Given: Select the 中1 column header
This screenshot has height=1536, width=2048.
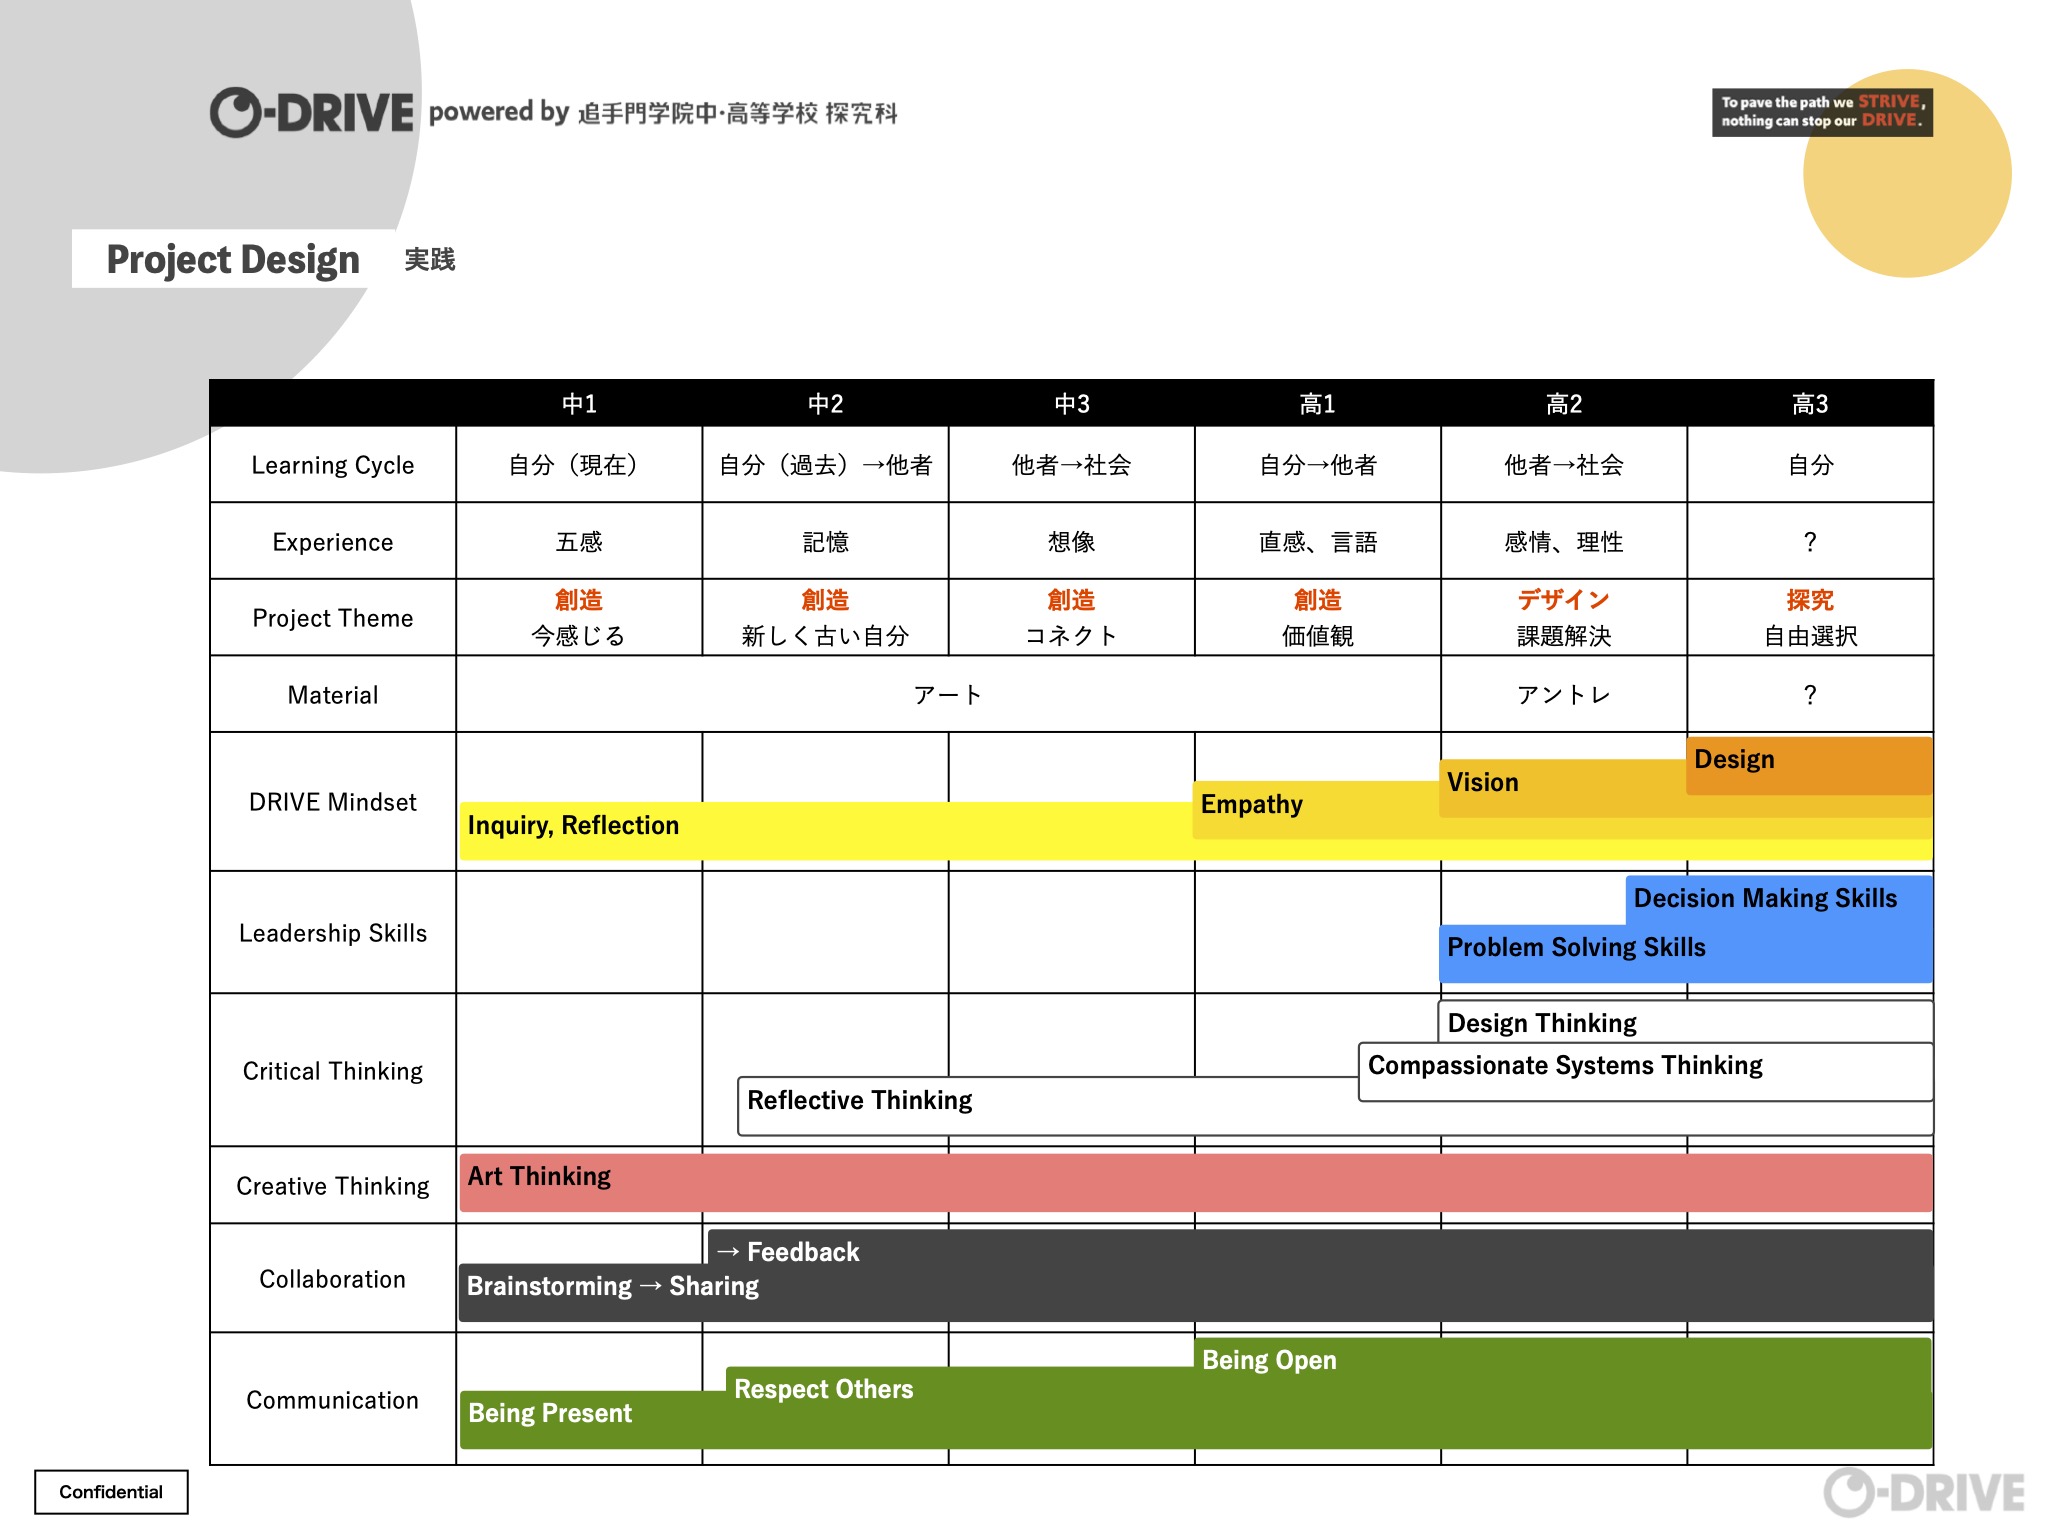Looking at the screenshot, I should click(x=579, y=404).
